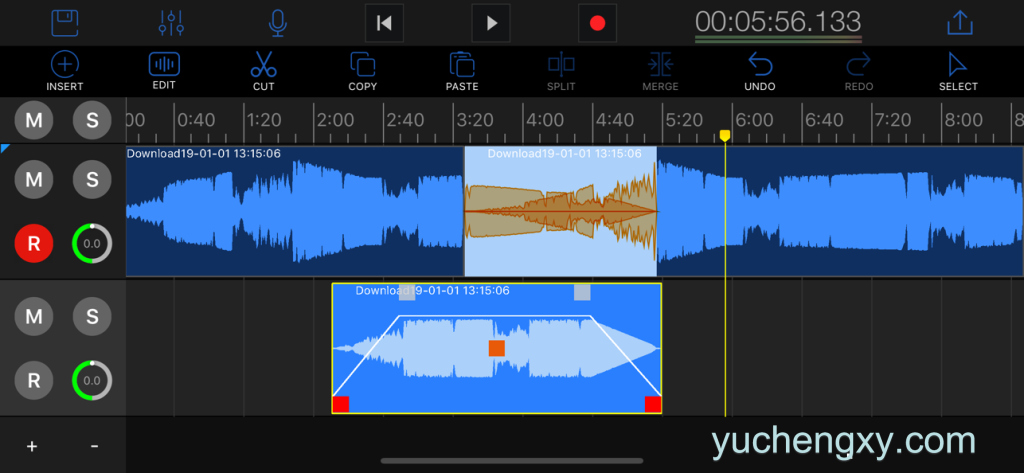Save project with the floppy disk icon
The height and width of the screenshot is (473, 1024).
[65, 23]
